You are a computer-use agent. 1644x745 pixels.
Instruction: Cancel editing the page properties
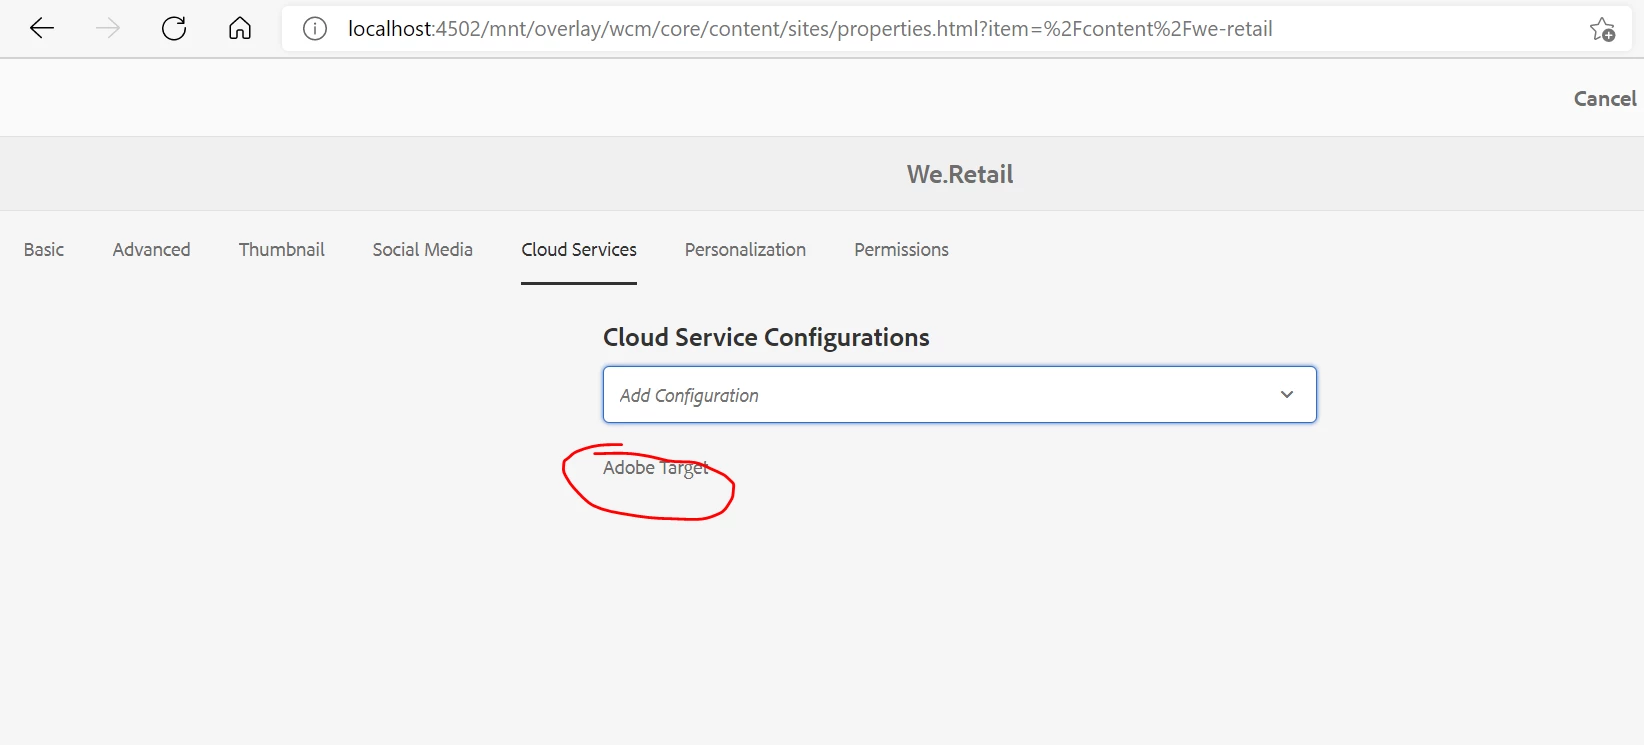1605,98
